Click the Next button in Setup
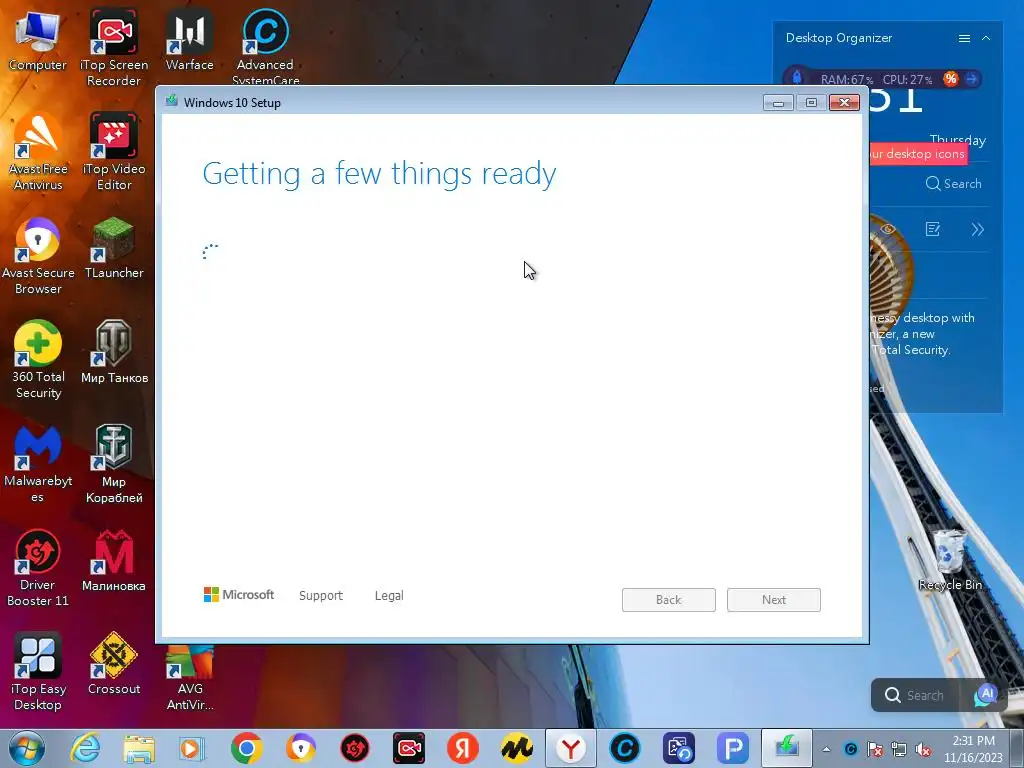 pos(774,600)
